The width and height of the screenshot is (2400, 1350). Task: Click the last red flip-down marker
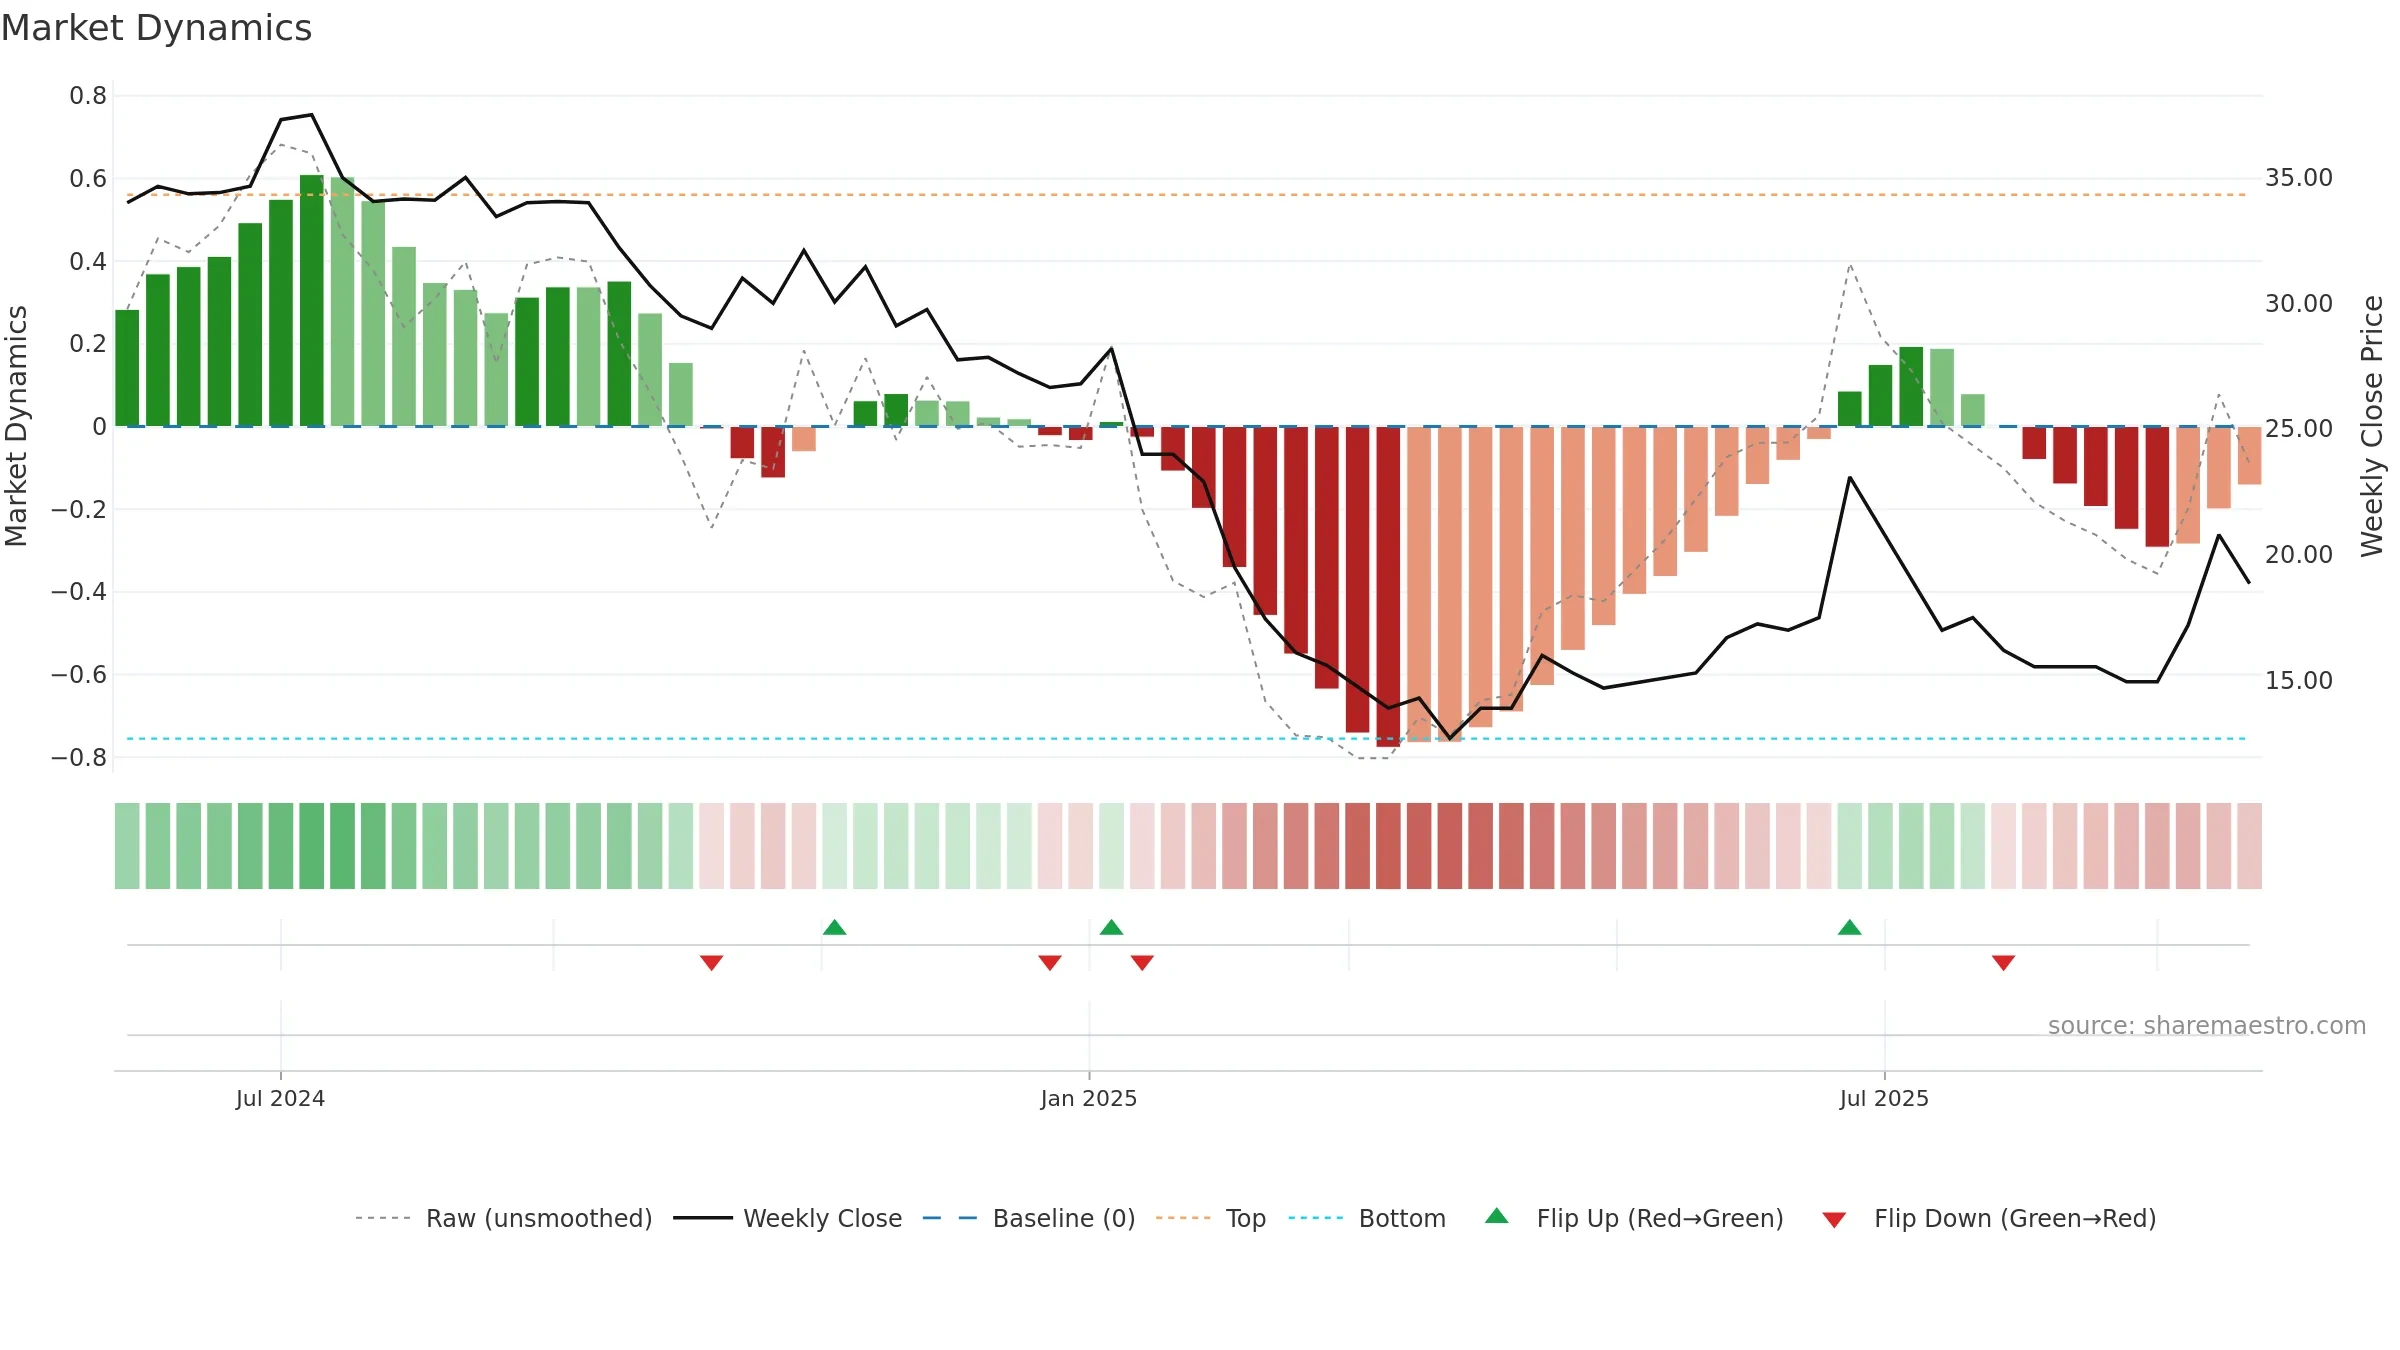[x=2003, y=963]
